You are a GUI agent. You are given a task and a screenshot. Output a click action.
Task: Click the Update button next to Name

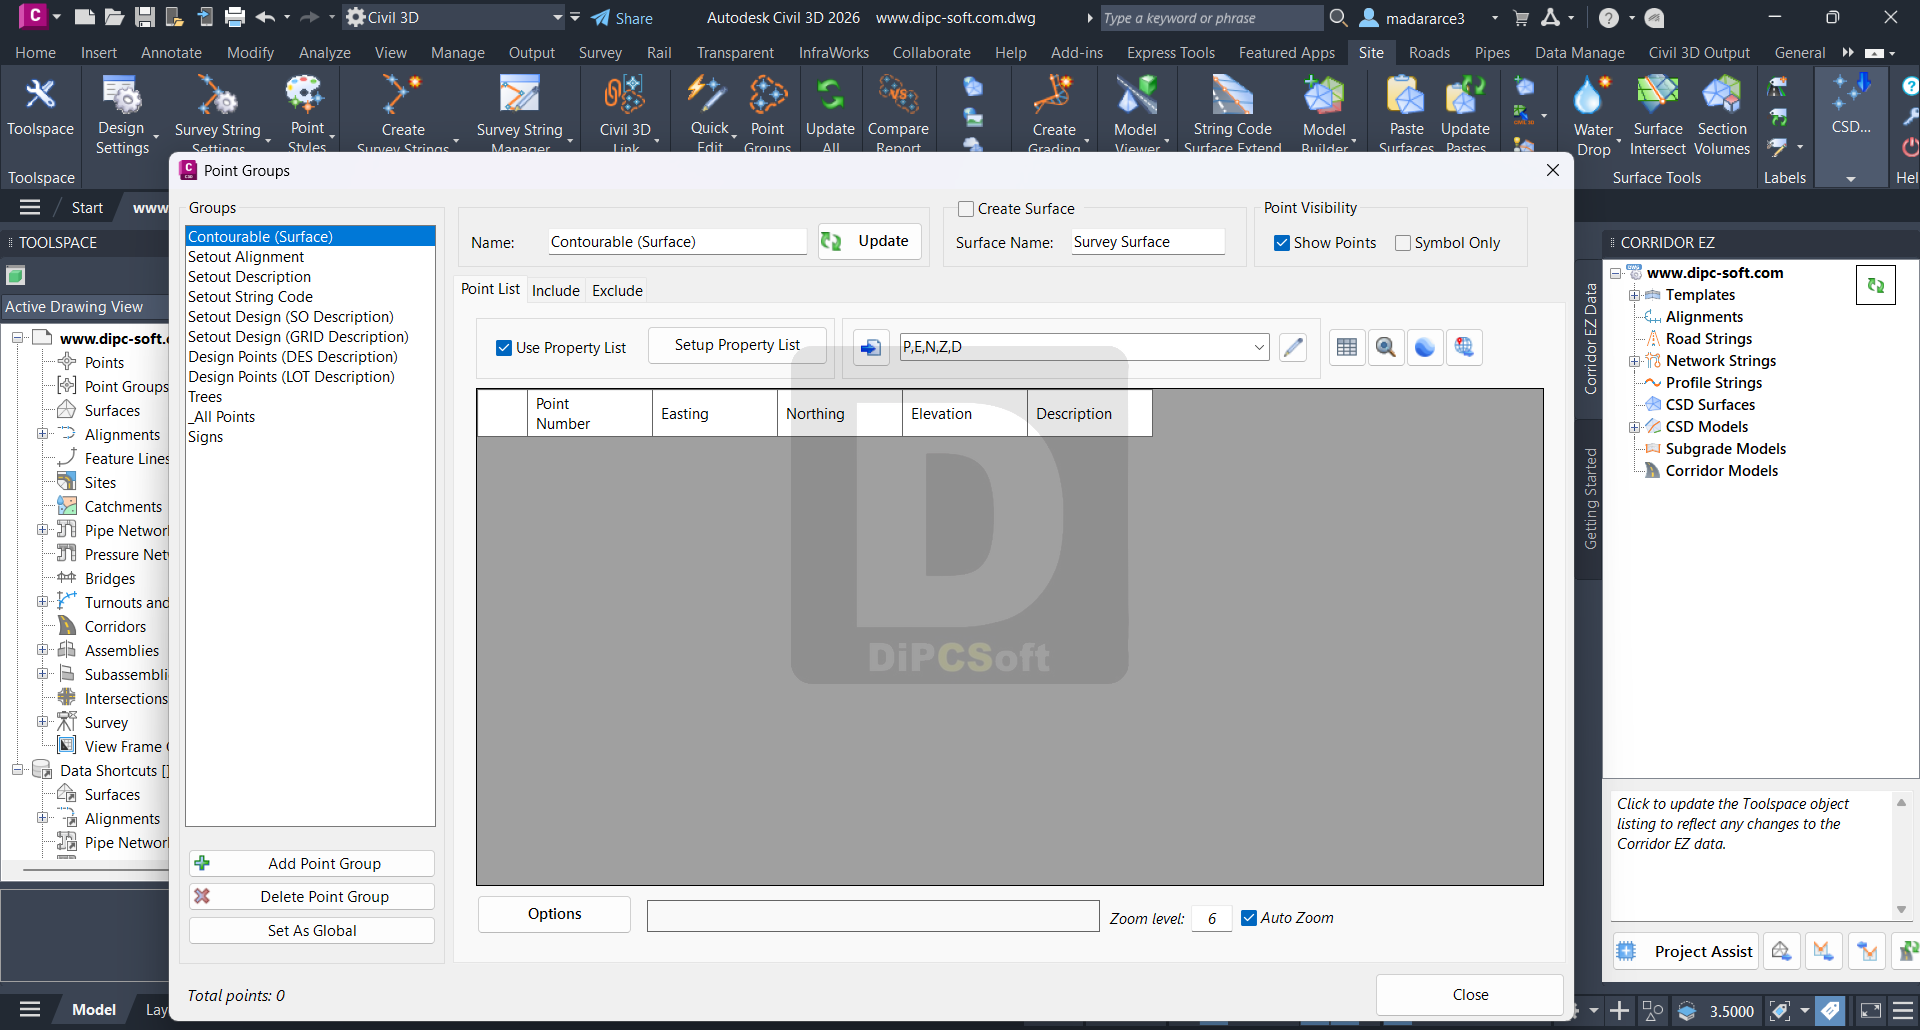(870, 241)
